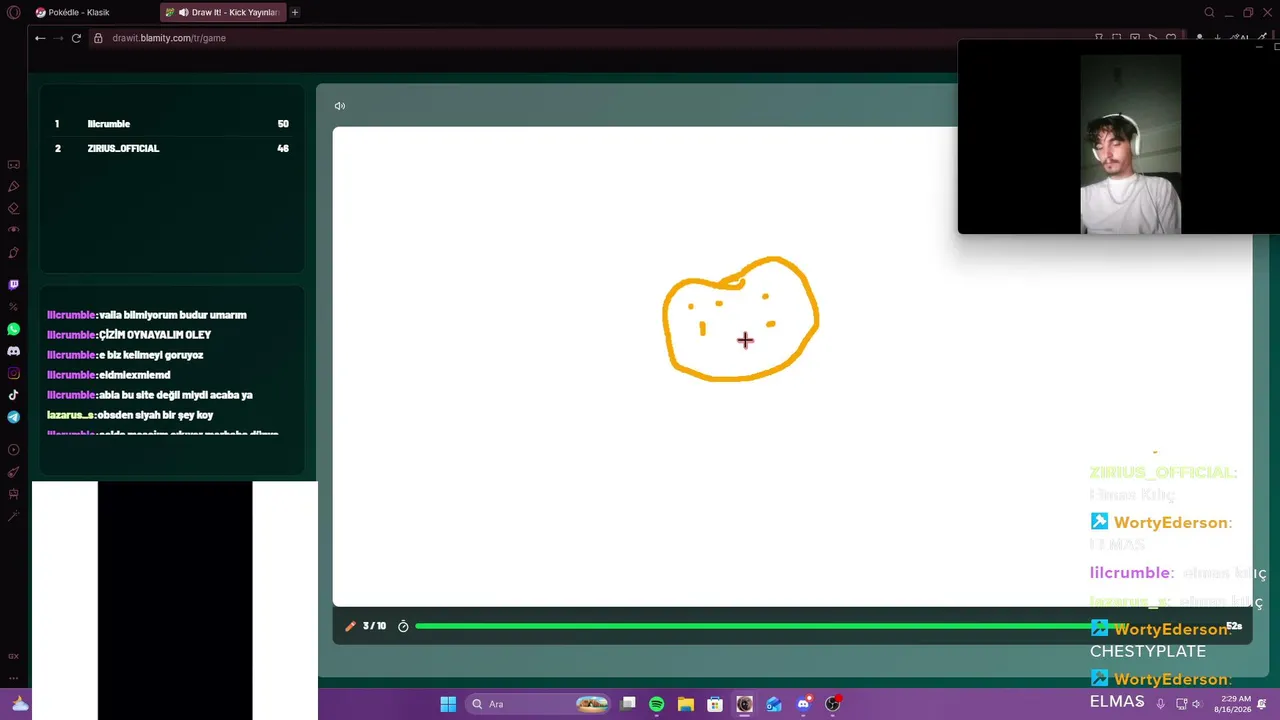Select ZIRIUS_OFFICIAL row in the scoreboard
This screenshot has width=1280, height=720.
[172, 148]
